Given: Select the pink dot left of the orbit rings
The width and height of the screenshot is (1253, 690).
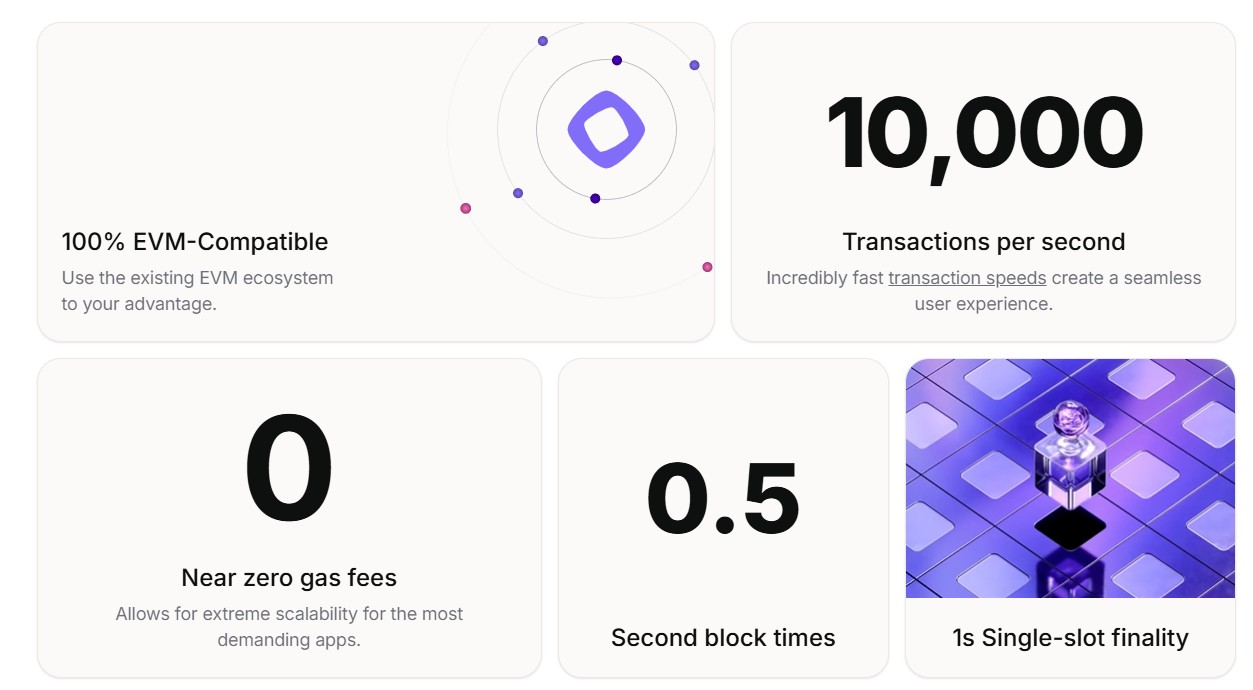Looking at the screenshot, I should point(465,208).
